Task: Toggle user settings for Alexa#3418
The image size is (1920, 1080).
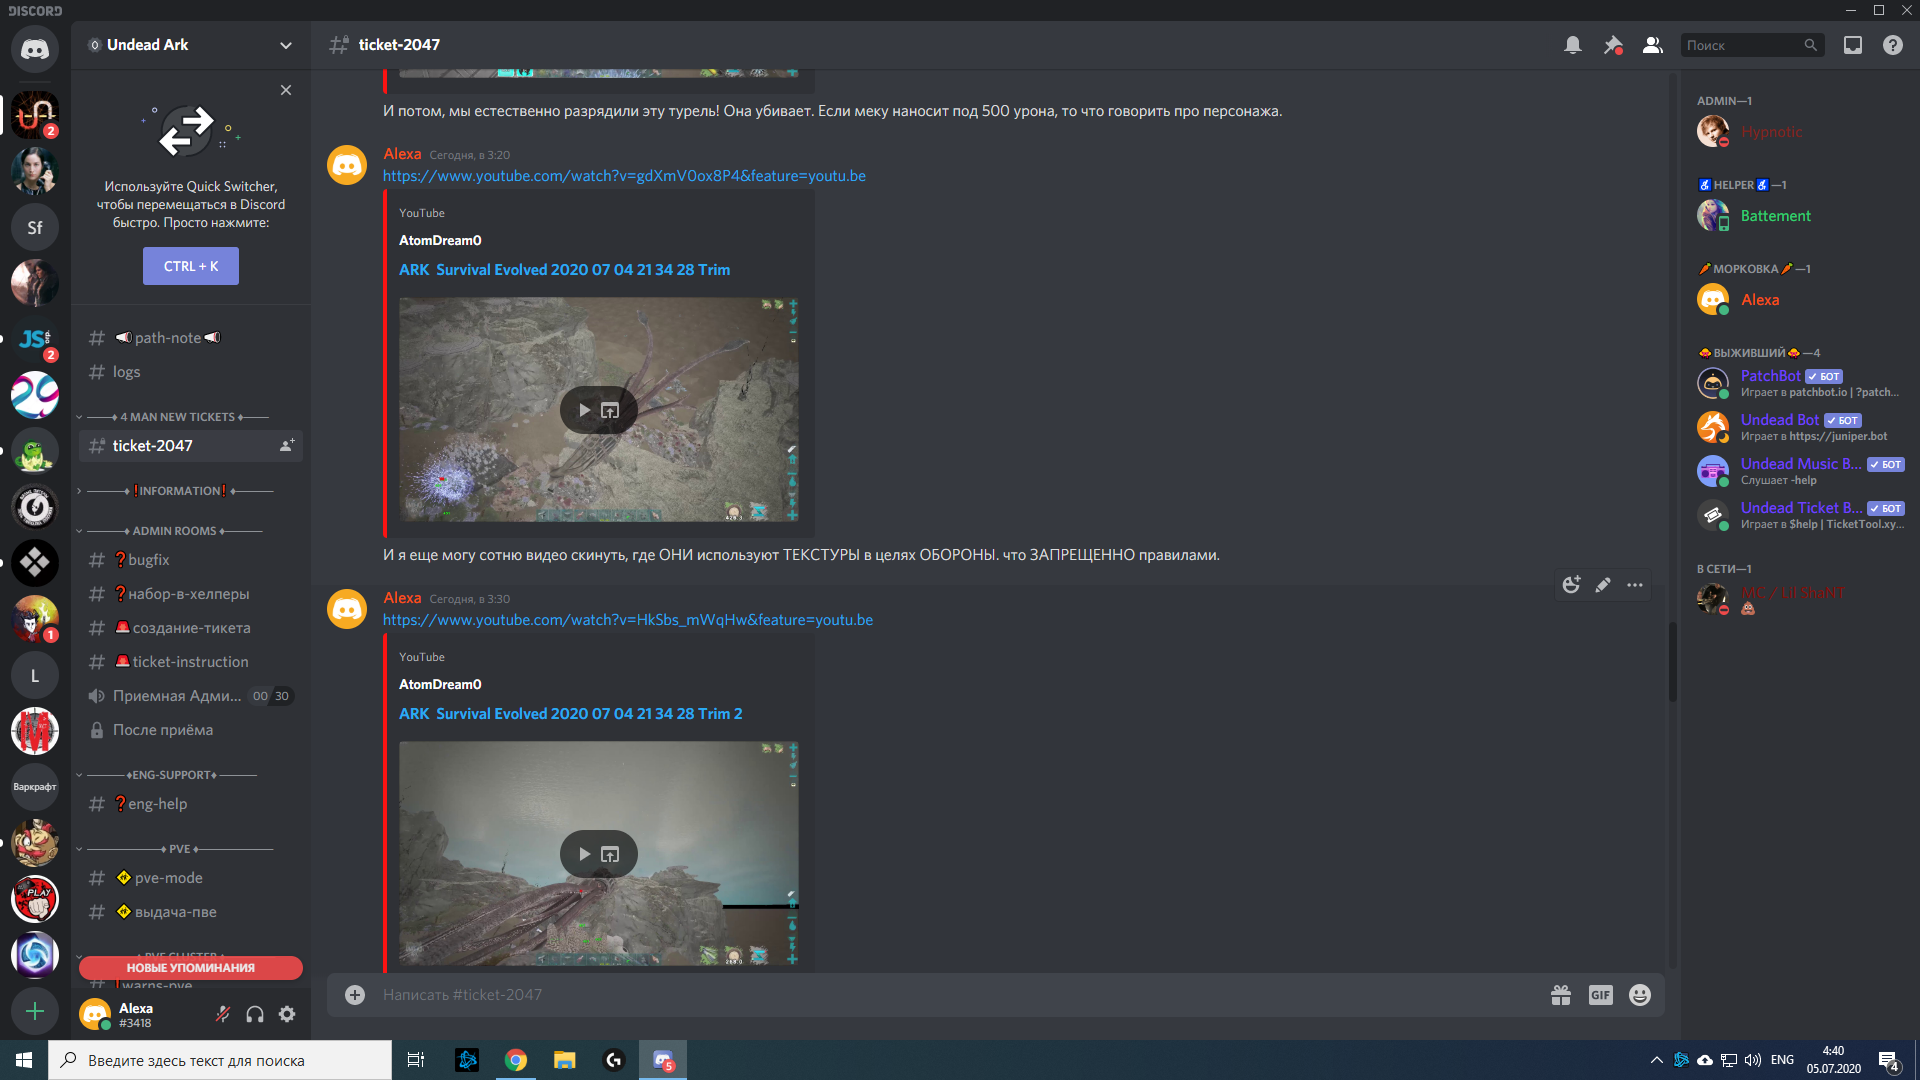Action: click(x=287, y=1014)
